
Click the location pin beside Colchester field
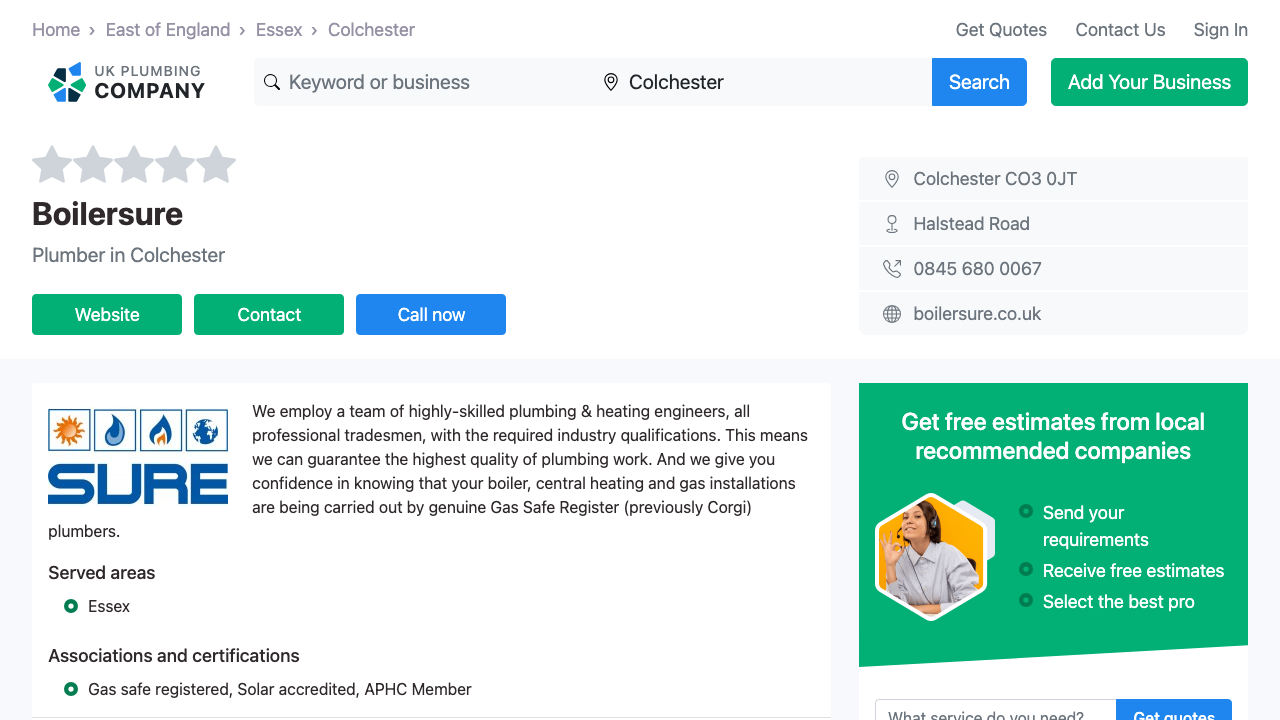click(x=611, y=82)
